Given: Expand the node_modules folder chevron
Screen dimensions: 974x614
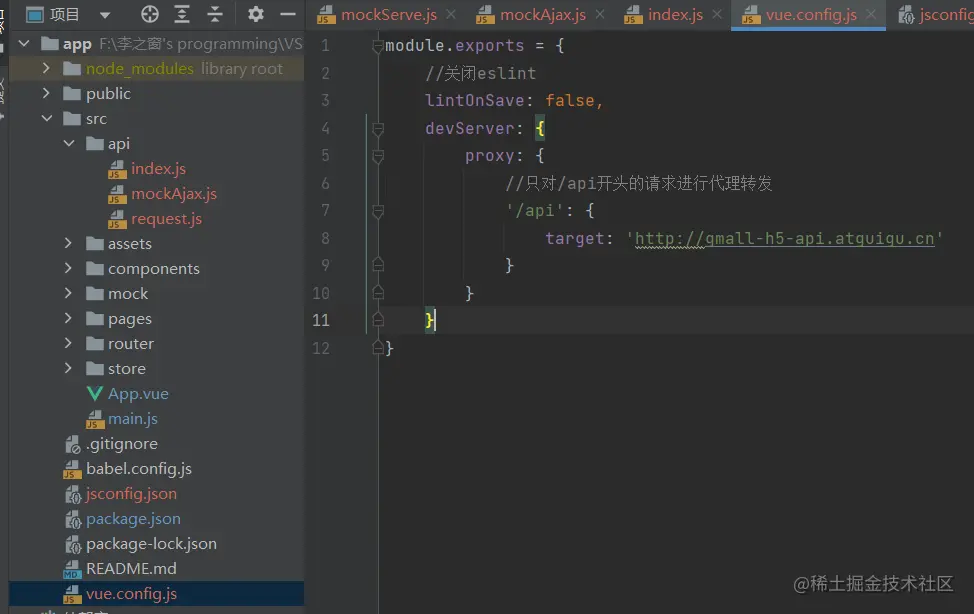Looking at the screenshot, I should 46,68.
